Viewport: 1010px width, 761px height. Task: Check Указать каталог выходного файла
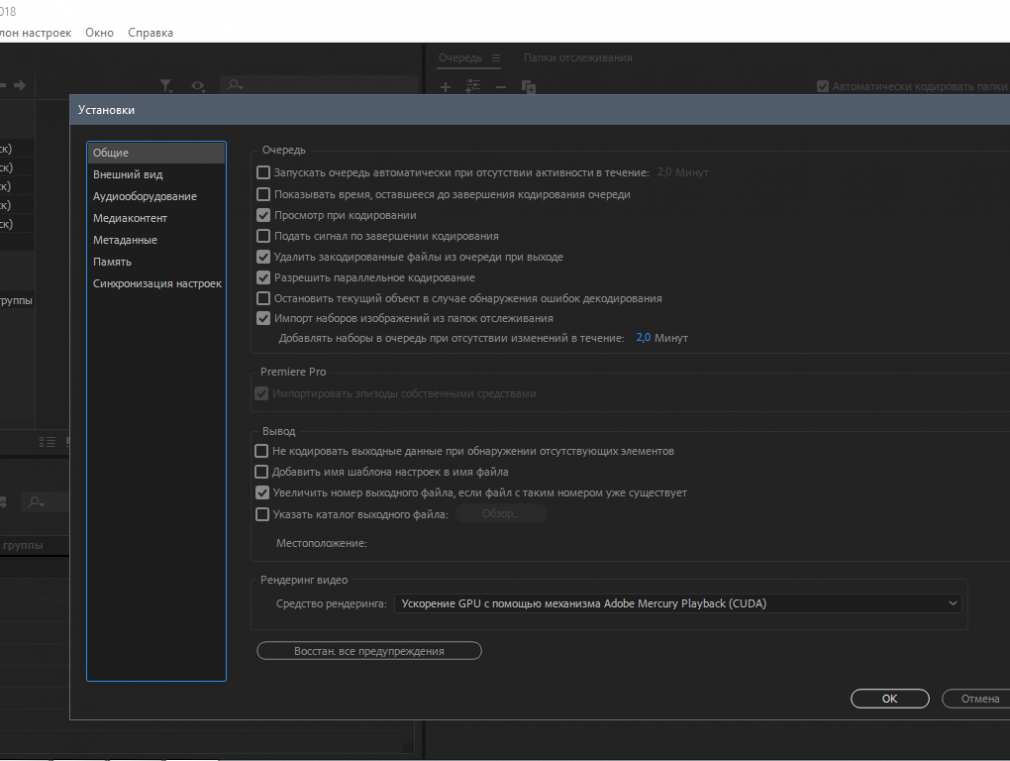[262, 514]
